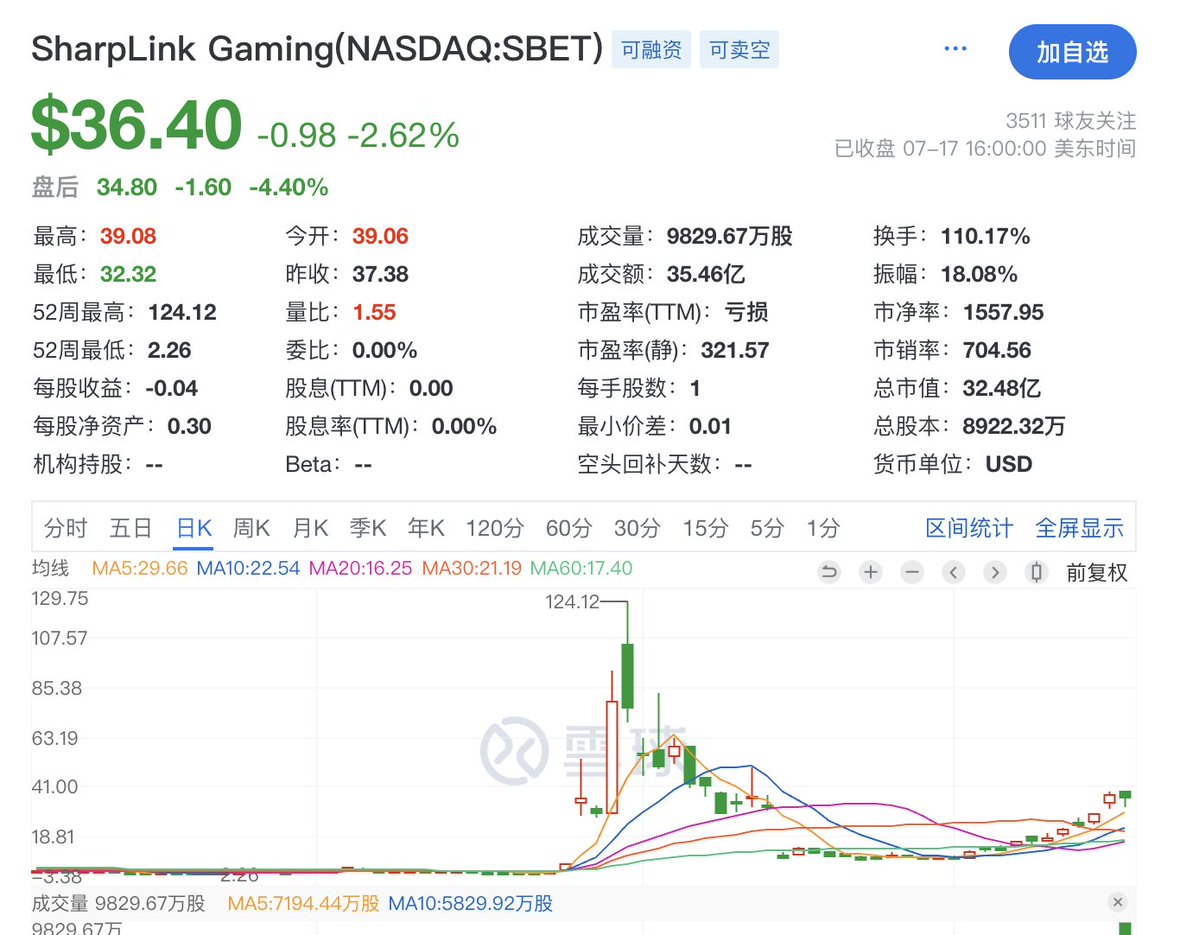Click the 可融资 tag

[x=651, y=50]
